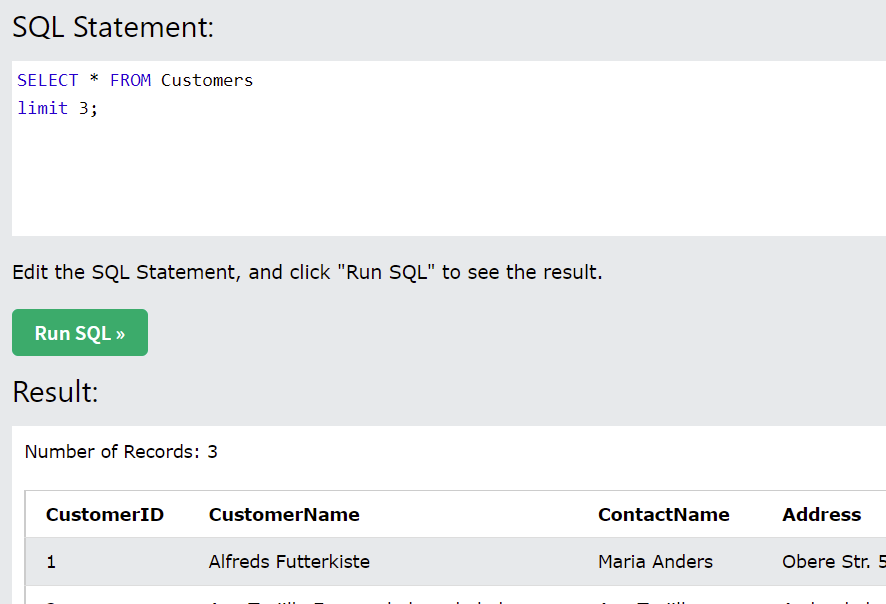
Task: Click the Customers table name in the query
Action: coord(207,80)
